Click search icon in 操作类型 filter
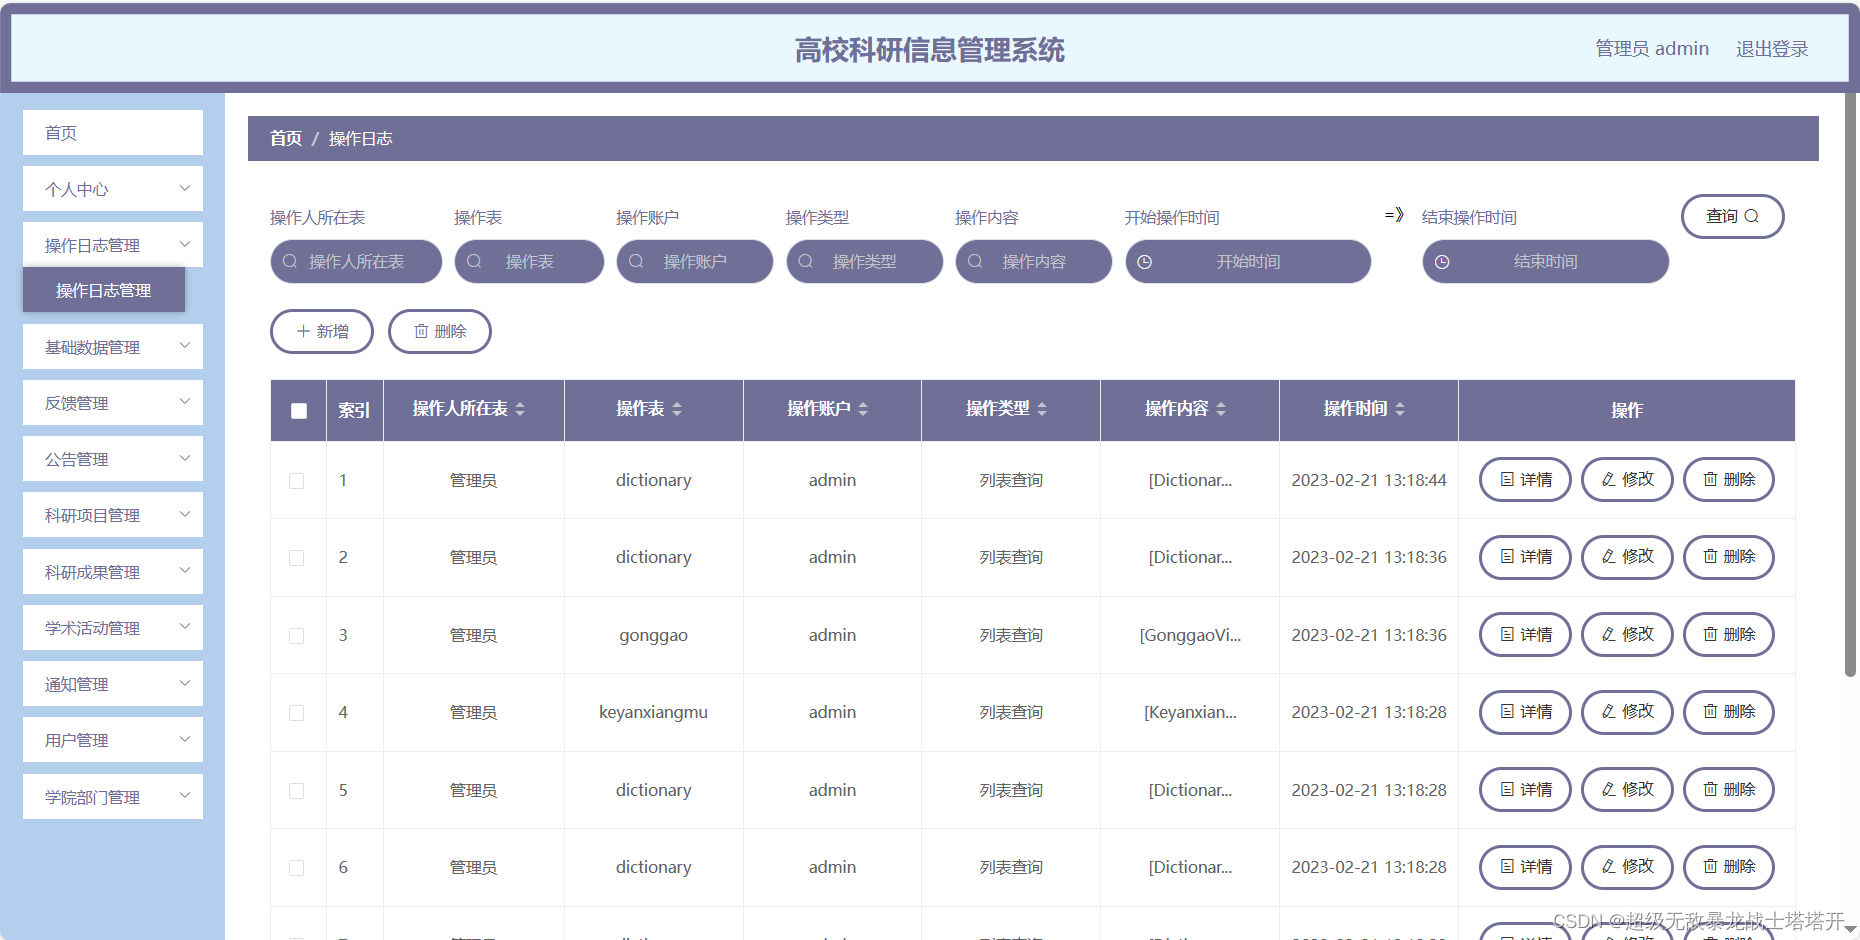This screenshot has height=940, width=1860. pos(806,261)
